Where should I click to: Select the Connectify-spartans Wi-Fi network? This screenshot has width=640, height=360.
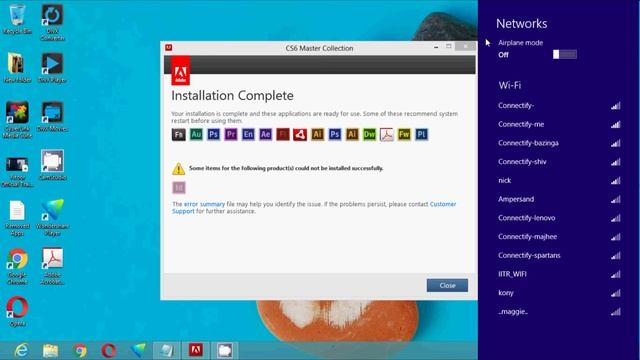point(559,256)
